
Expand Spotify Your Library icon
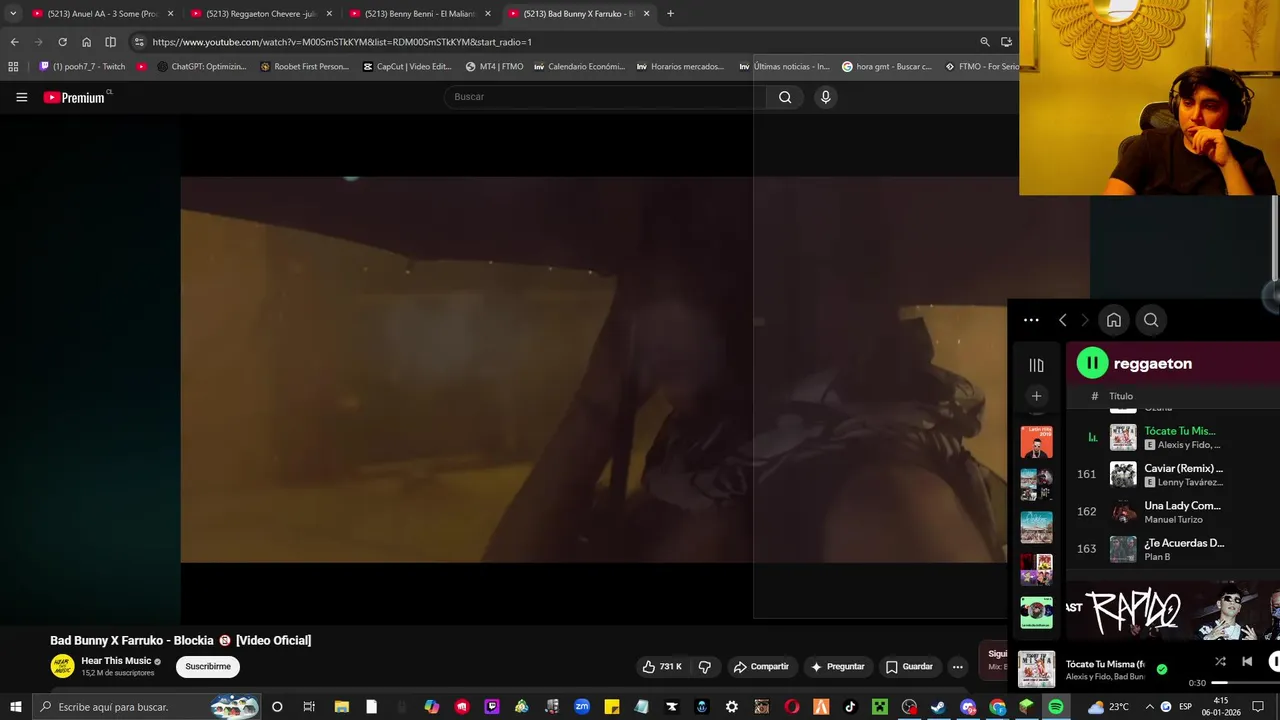1036,365
